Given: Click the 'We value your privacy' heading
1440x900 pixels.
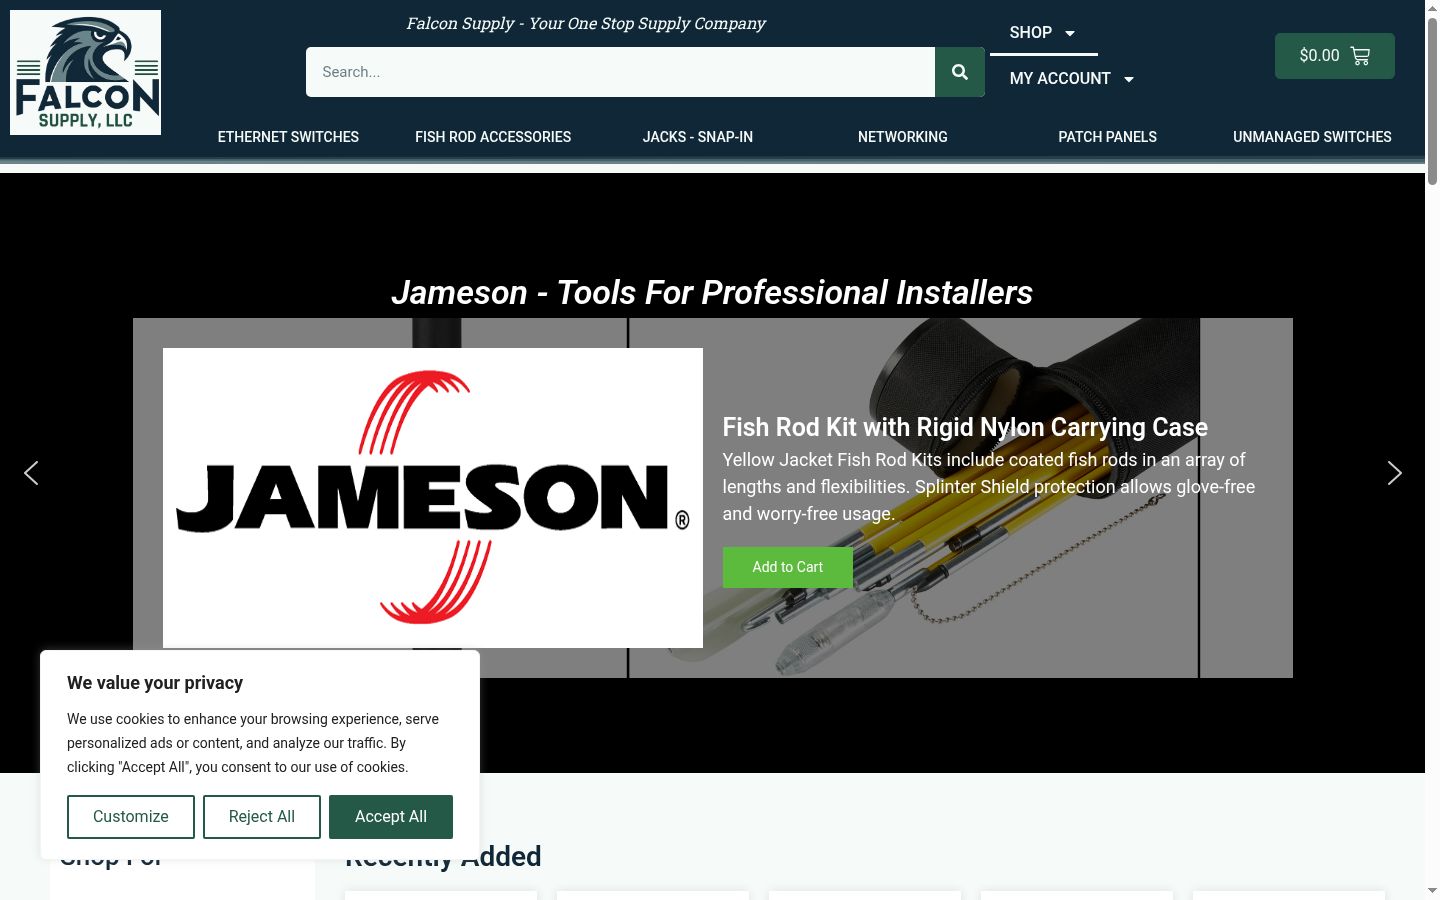Looking at the screenshot, I should [x=155, y=683].
